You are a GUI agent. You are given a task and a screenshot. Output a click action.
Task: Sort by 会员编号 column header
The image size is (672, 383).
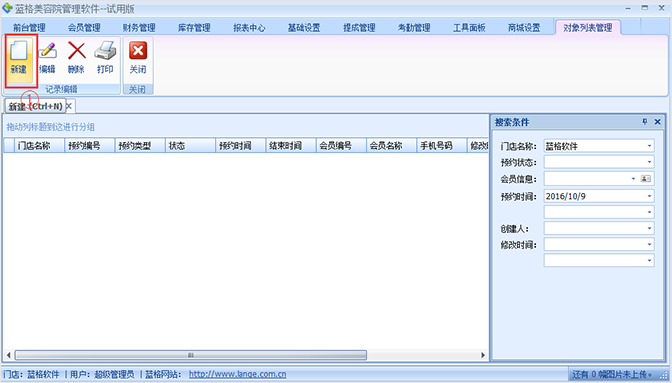(341, 146)
